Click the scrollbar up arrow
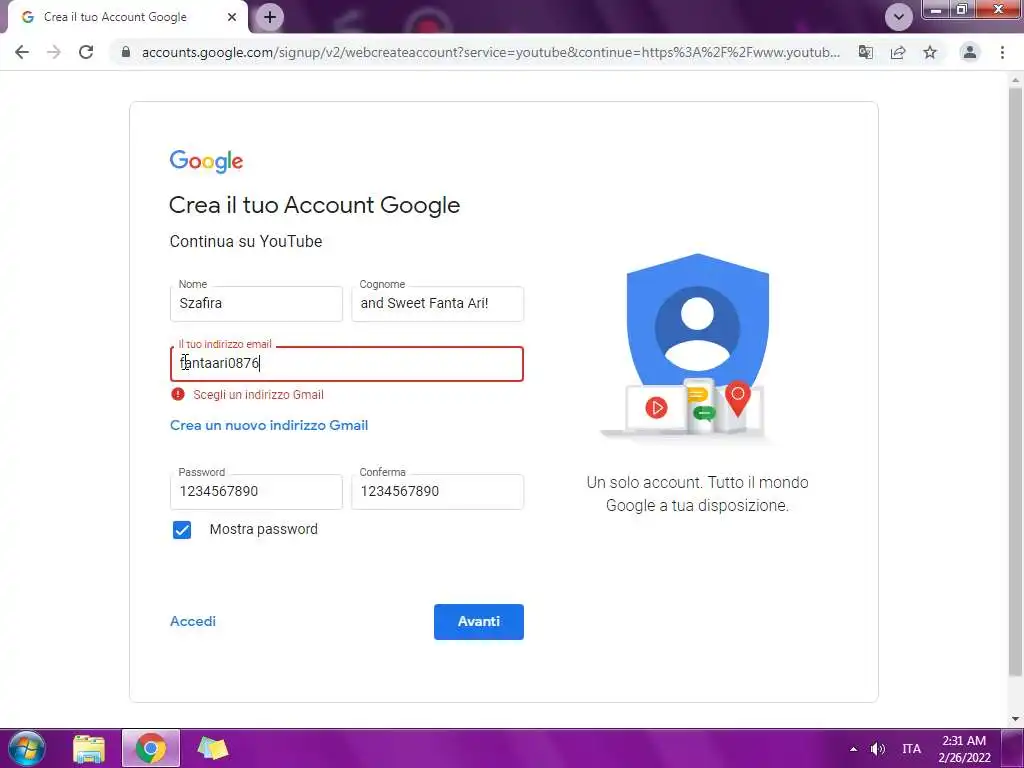Viewport: 1024px width, 768px height. click(1015, 80)
